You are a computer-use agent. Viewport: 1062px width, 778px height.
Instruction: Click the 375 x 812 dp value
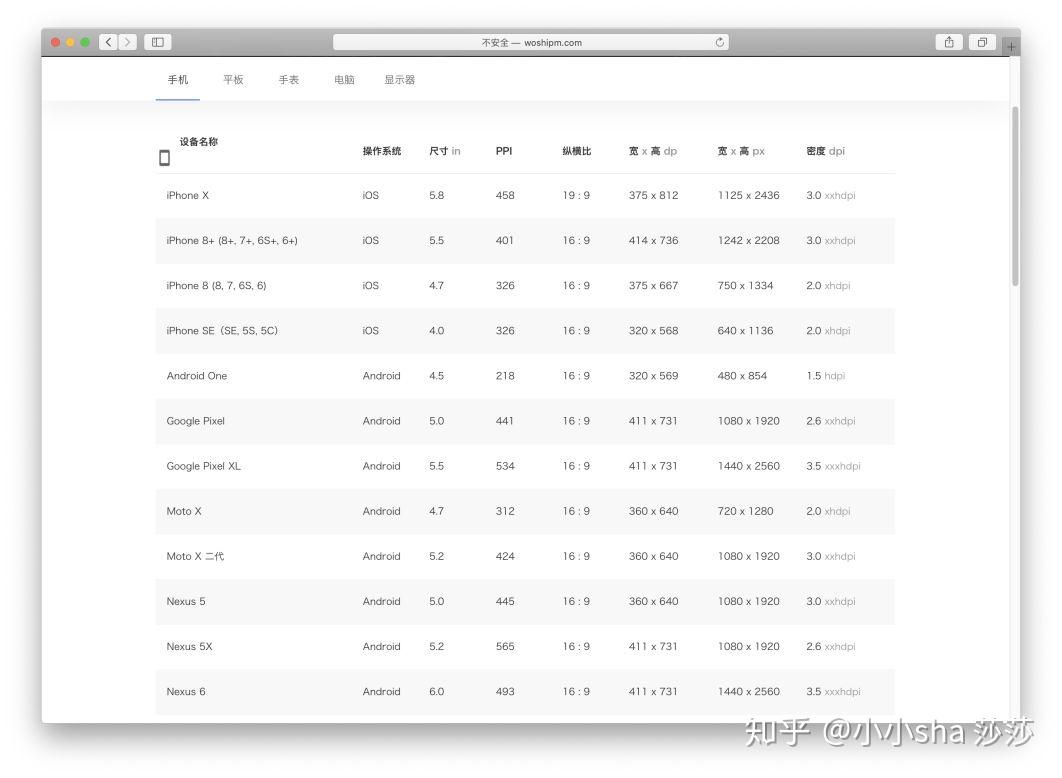[653, 195]
